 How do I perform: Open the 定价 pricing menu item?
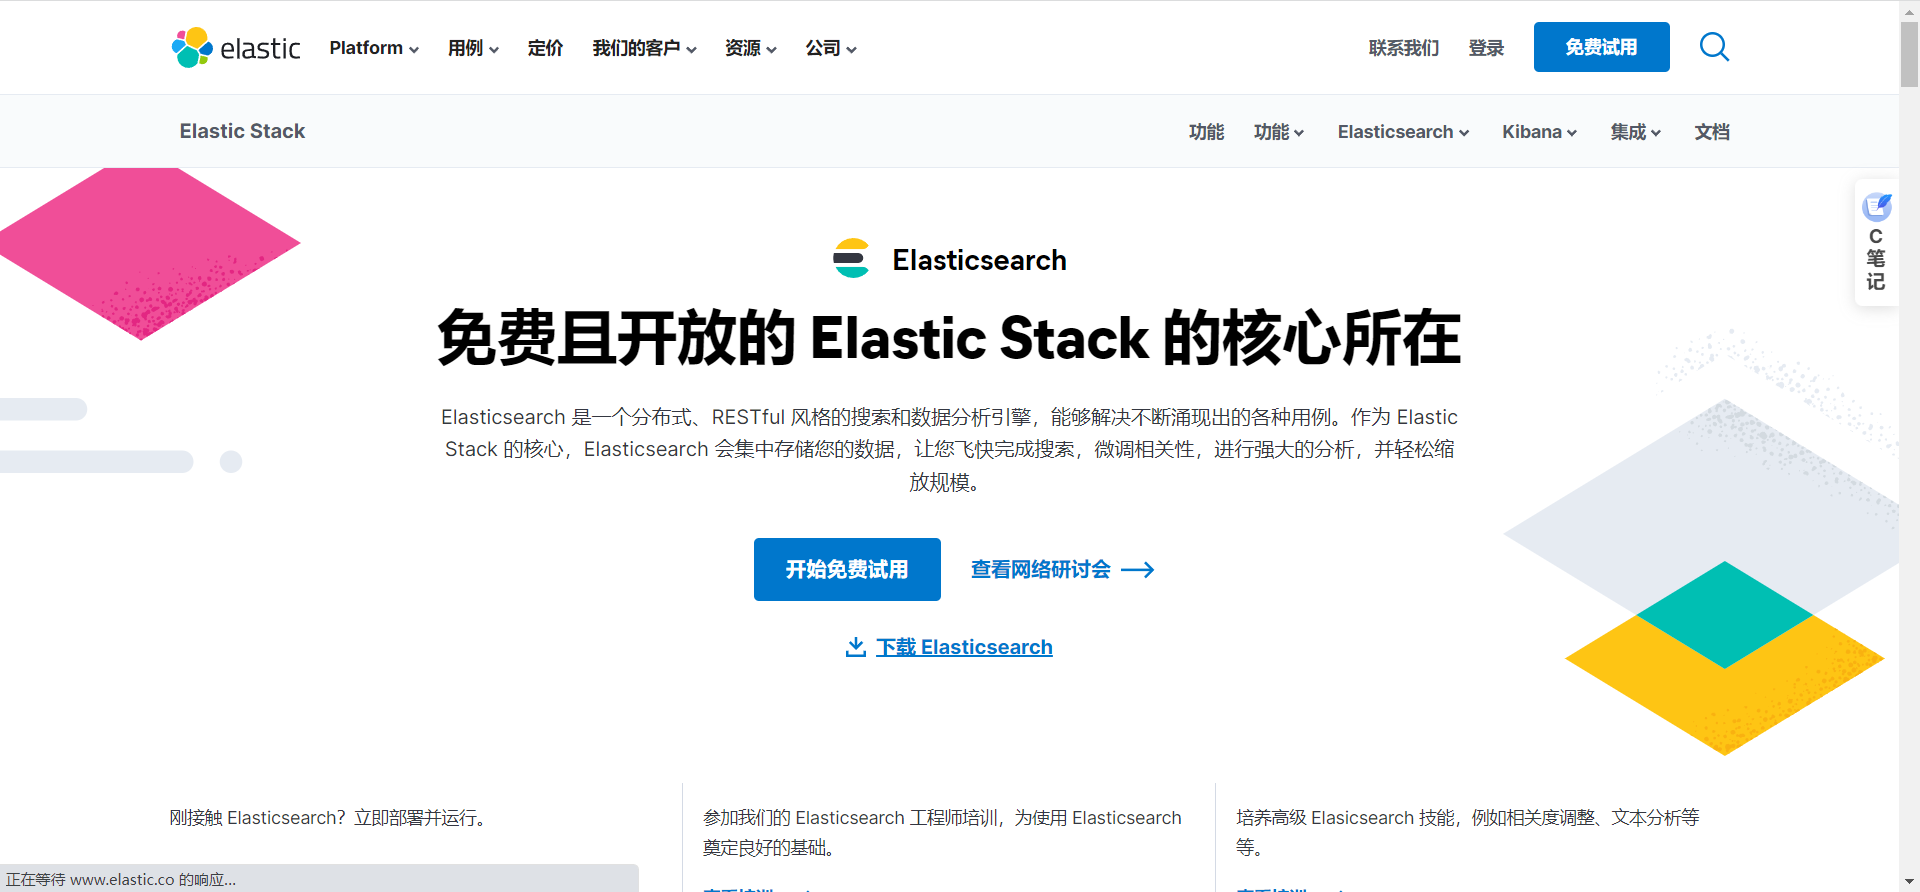point(545,48)
